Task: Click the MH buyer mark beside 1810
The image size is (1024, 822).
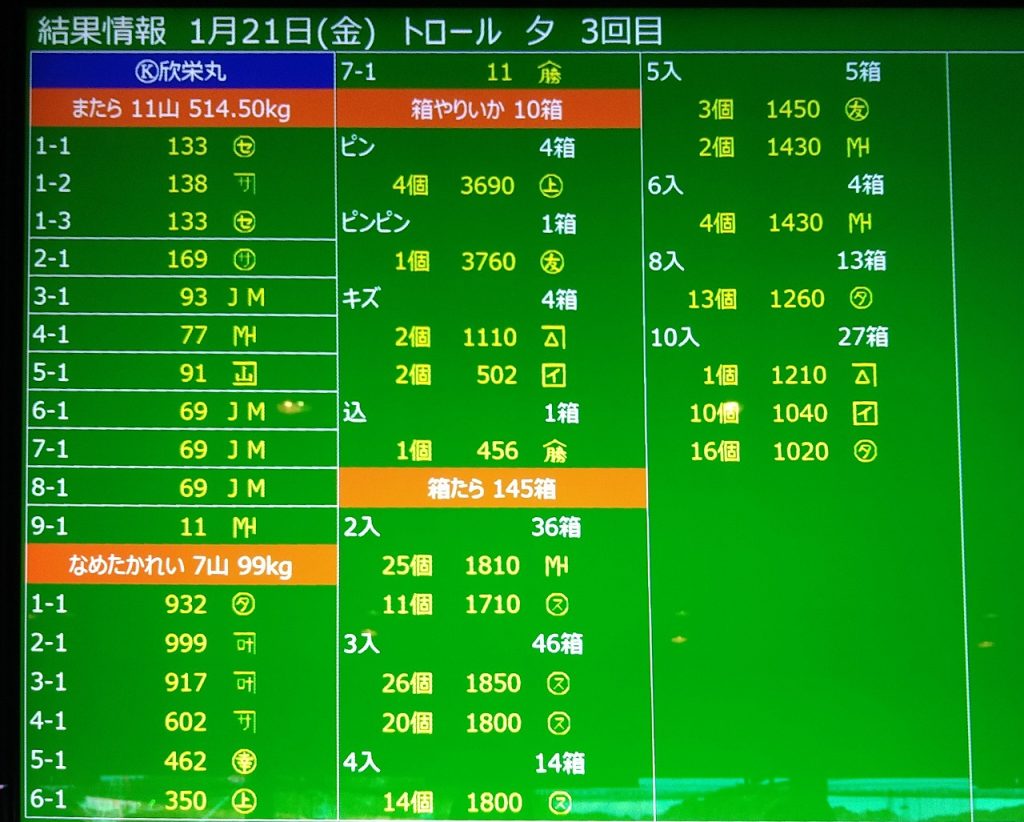Action: (556, 566)
